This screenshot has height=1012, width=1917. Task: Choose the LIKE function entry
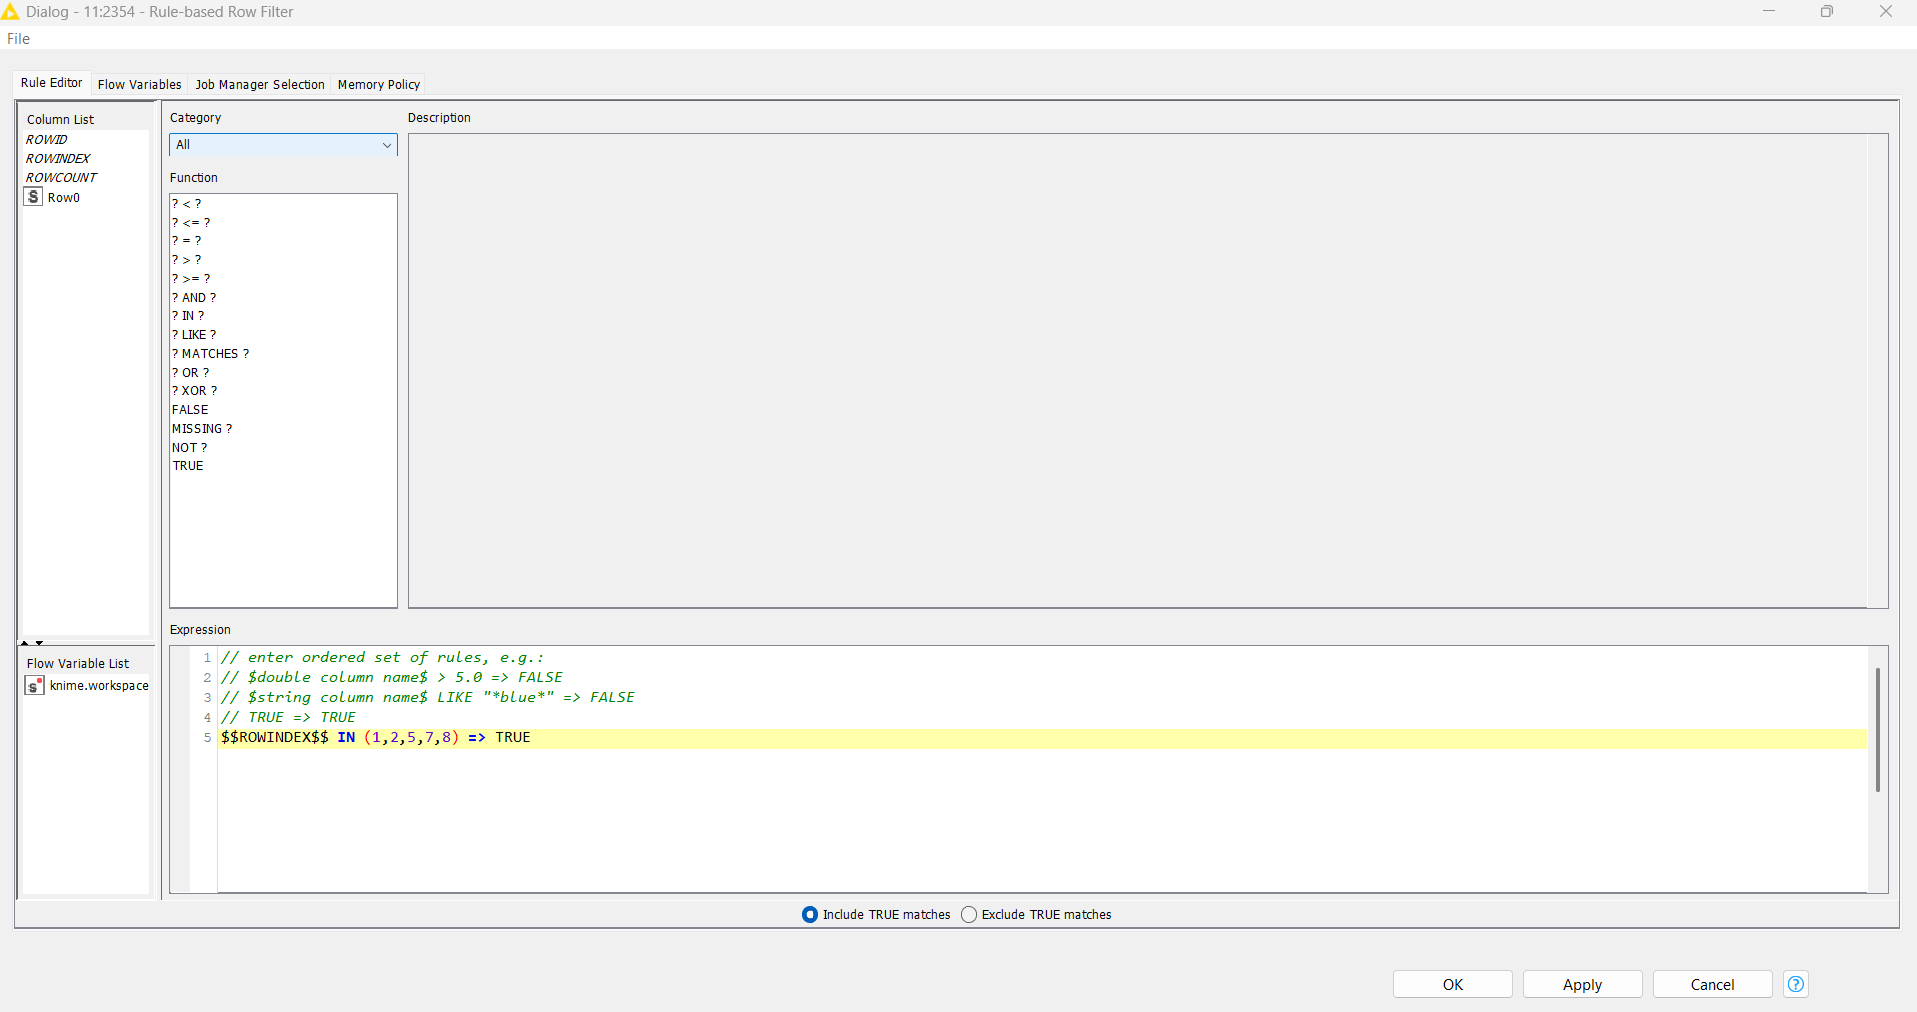click(x=194, y=334)
